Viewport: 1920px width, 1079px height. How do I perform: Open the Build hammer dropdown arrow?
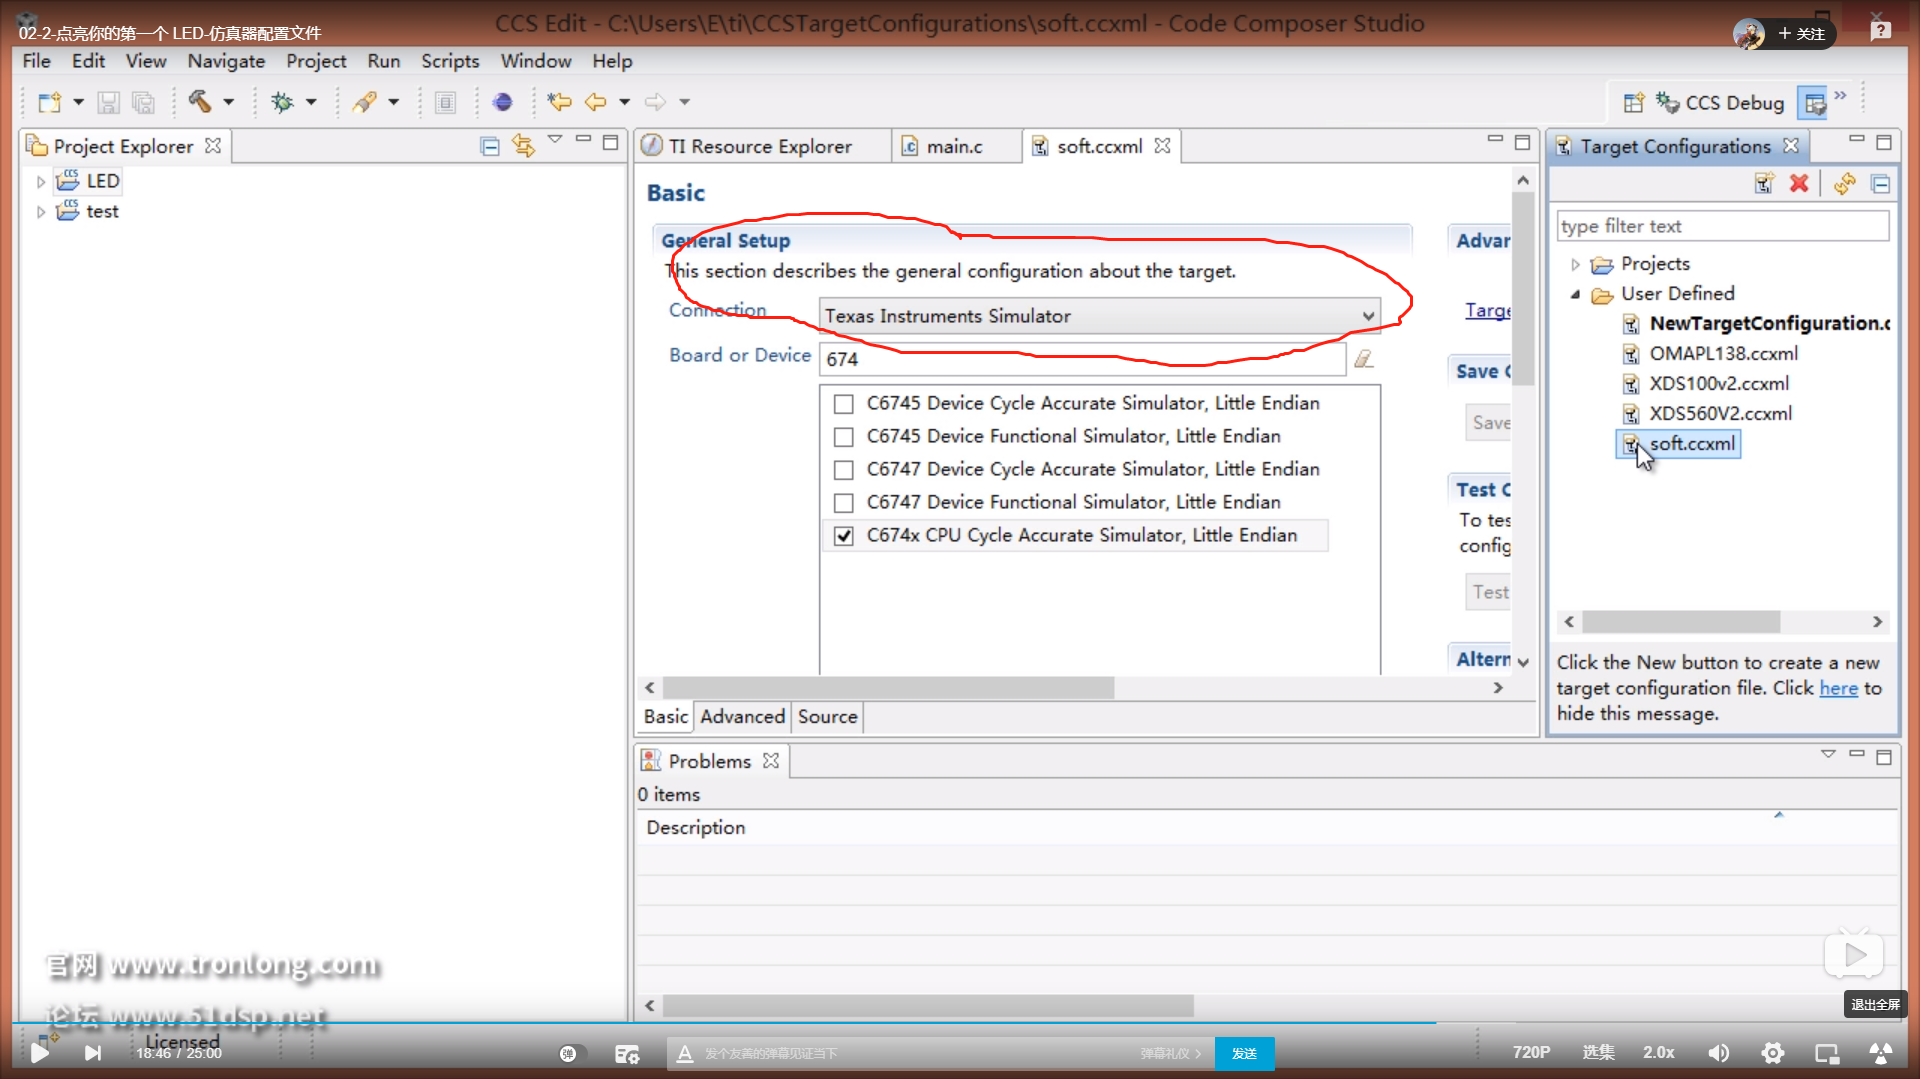[229, 102]
